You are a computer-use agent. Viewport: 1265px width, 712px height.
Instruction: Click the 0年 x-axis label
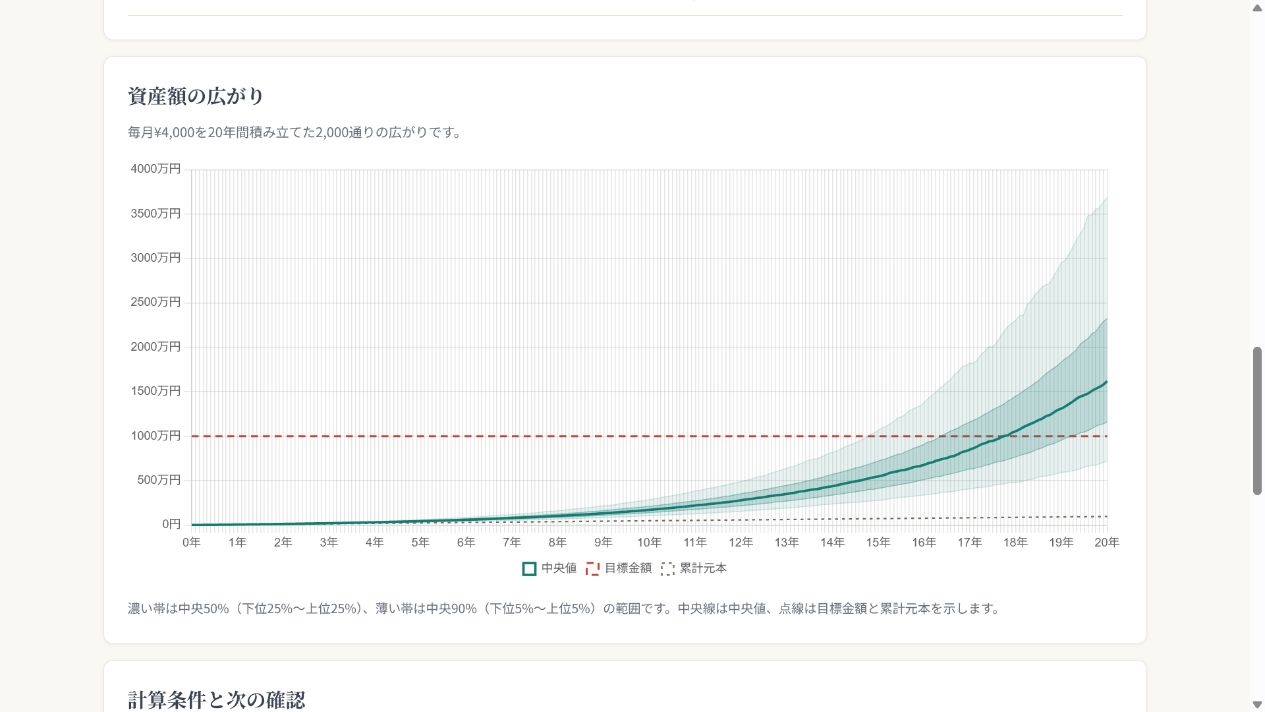191,542
